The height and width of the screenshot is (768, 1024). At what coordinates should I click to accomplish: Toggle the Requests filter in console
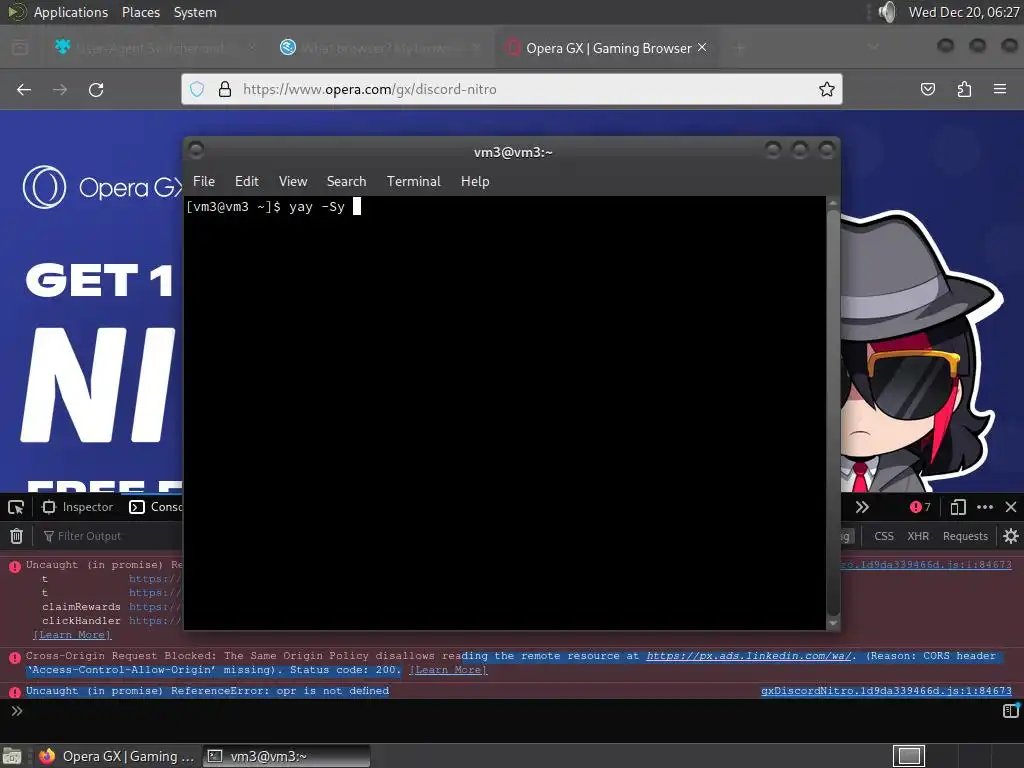pos(965,536)
